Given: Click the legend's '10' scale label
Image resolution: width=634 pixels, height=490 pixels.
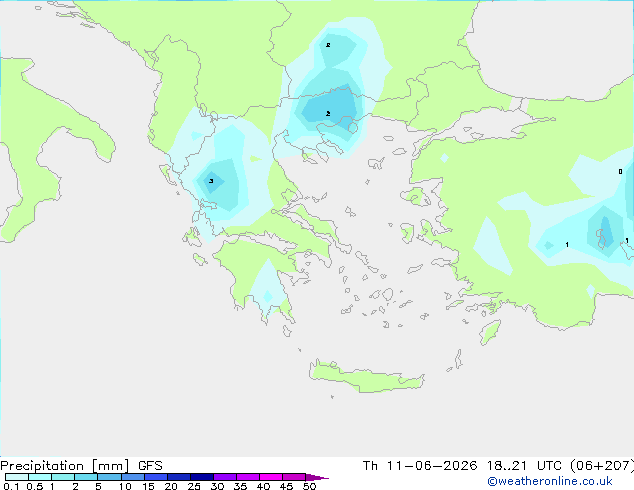Looking at the screenshot, I should [125, 486].
